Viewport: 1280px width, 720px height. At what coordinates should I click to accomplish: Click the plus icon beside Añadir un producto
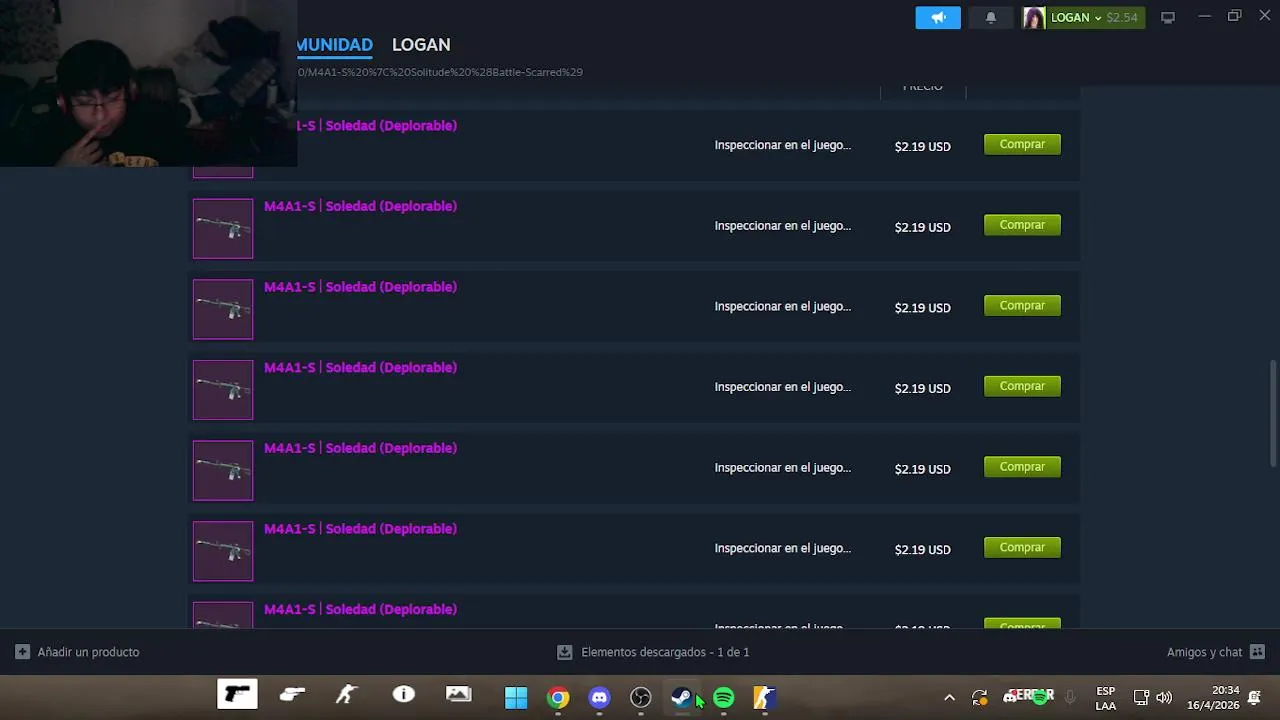click(22, 652)
